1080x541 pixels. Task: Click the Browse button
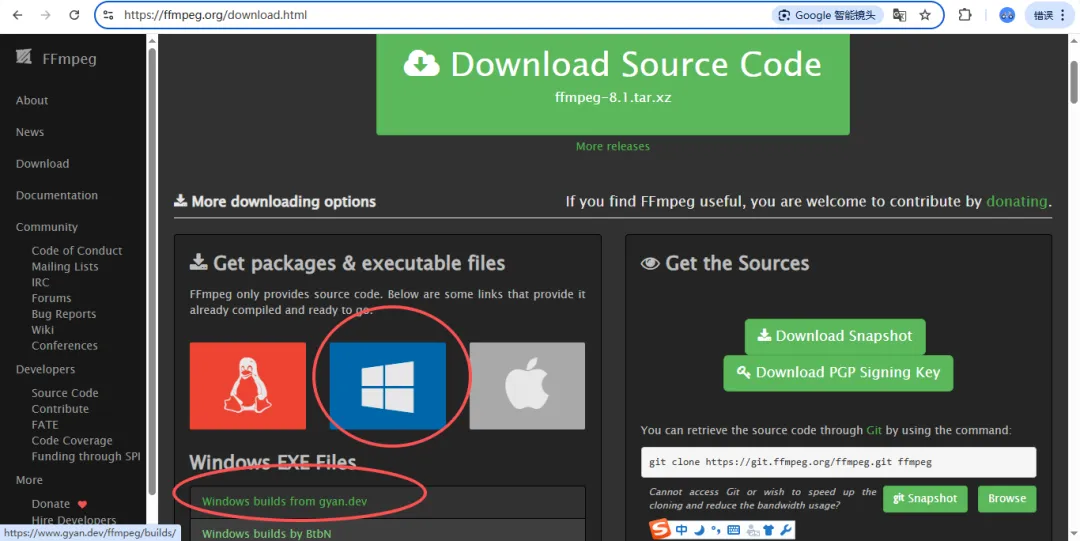click(x=1007, y=499)
